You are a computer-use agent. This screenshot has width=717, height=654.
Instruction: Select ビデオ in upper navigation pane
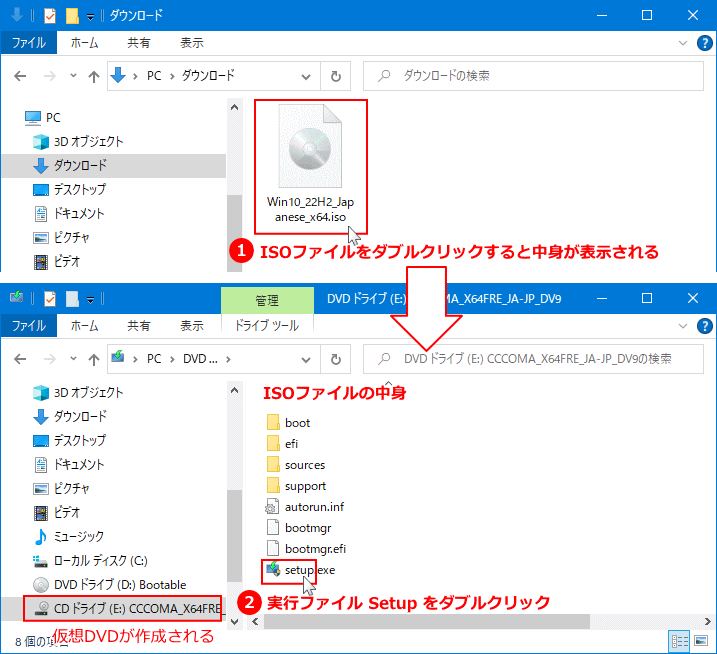57,262
